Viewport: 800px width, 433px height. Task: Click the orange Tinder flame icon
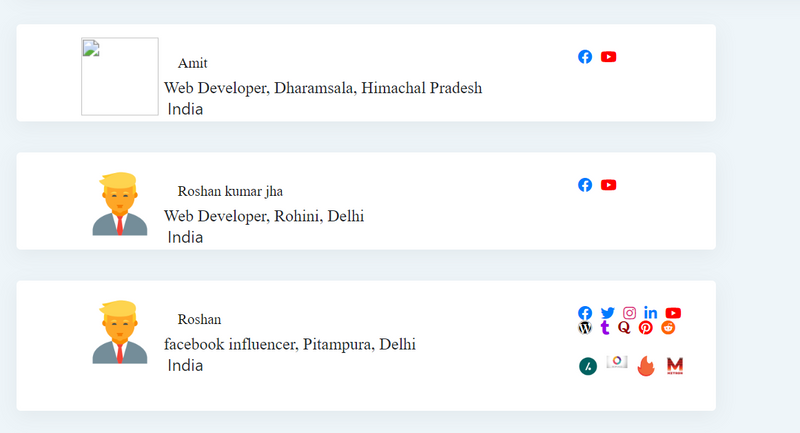point(646,366)
